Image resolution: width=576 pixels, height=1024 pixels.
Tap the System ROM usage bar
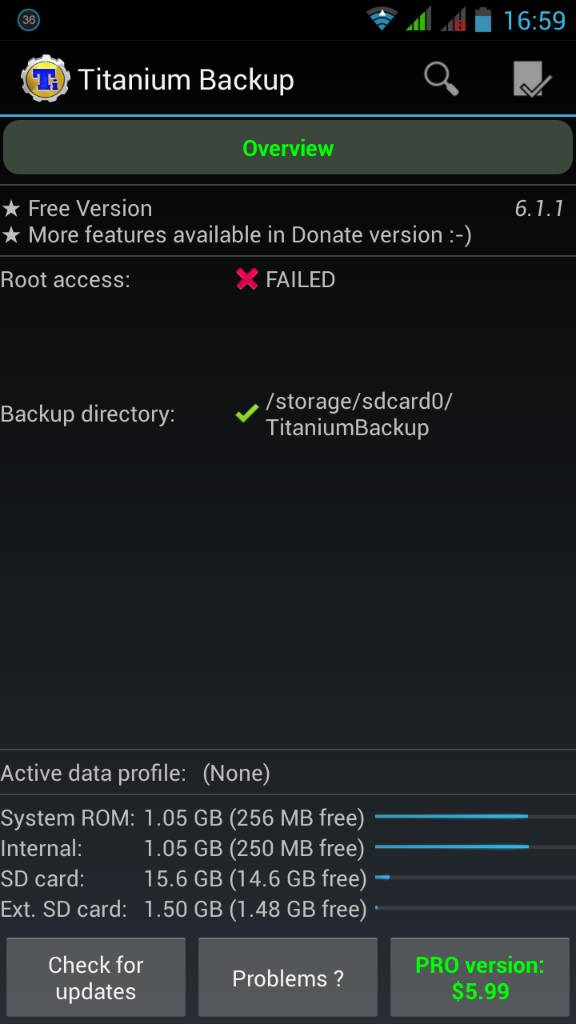[x=475, y=816]
